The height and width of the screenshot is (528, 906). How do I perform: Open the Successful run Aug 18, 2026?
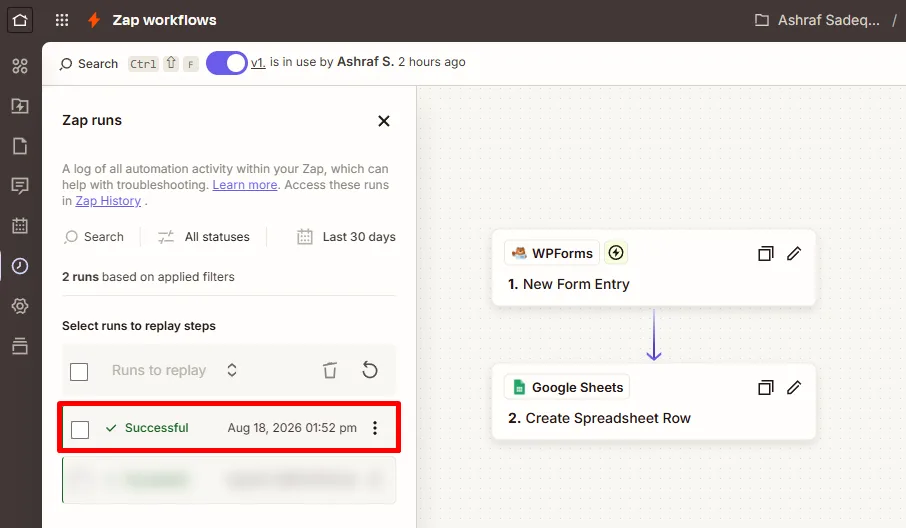coord(229,427)
